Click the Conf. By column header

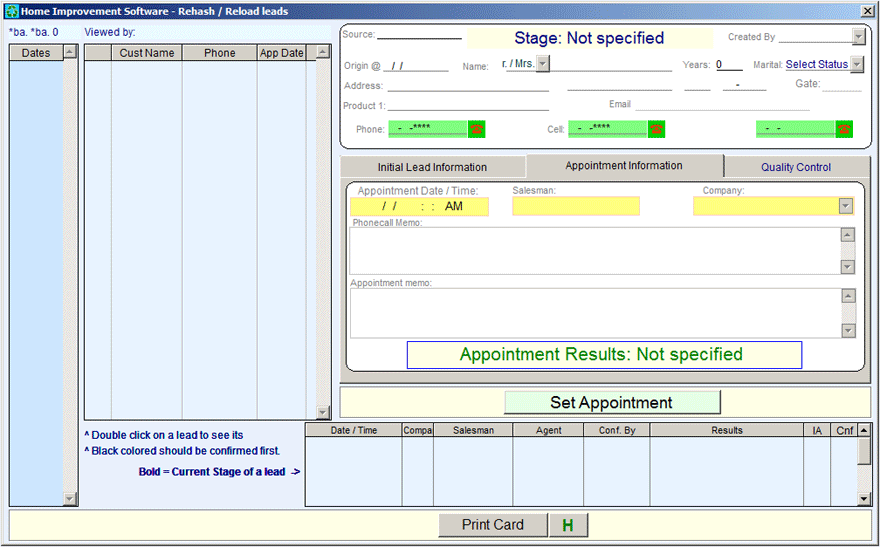617,430
